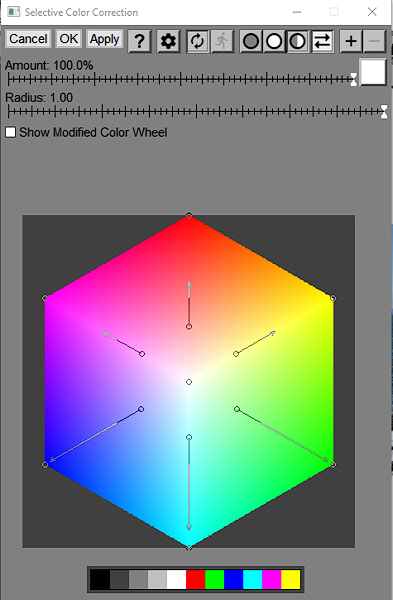Toggle the half-filled circle compare icon
Image resolution: width=393 pixels, height=600 pixels.
297,41
